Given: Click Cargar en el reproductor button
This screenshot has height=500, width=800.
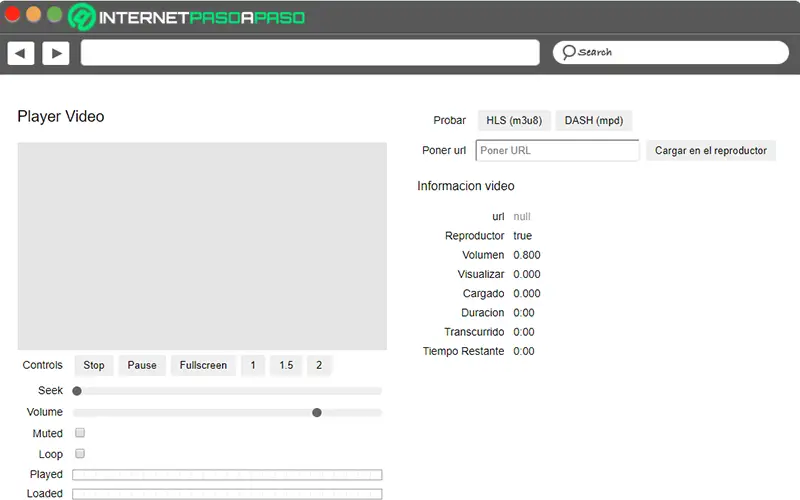Looking at the screenshot, I should pos(711,151).
